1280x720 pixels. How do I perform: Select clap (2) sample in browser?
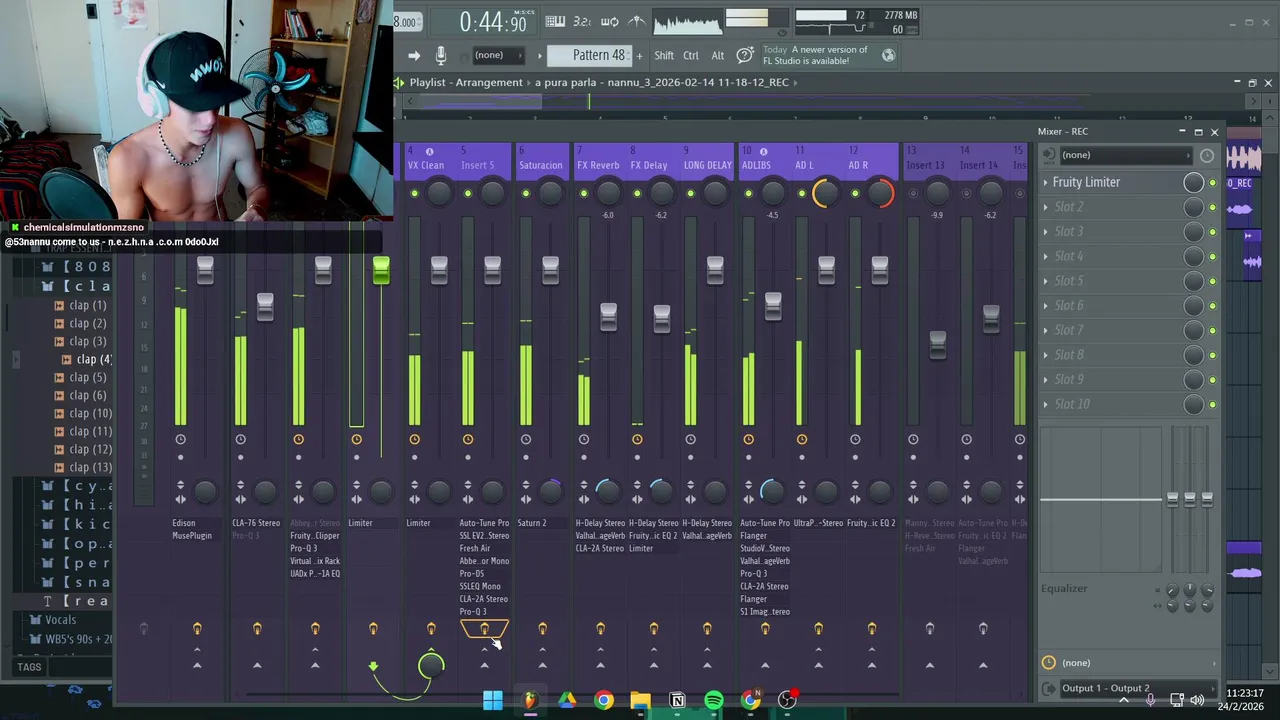point(88,323)
